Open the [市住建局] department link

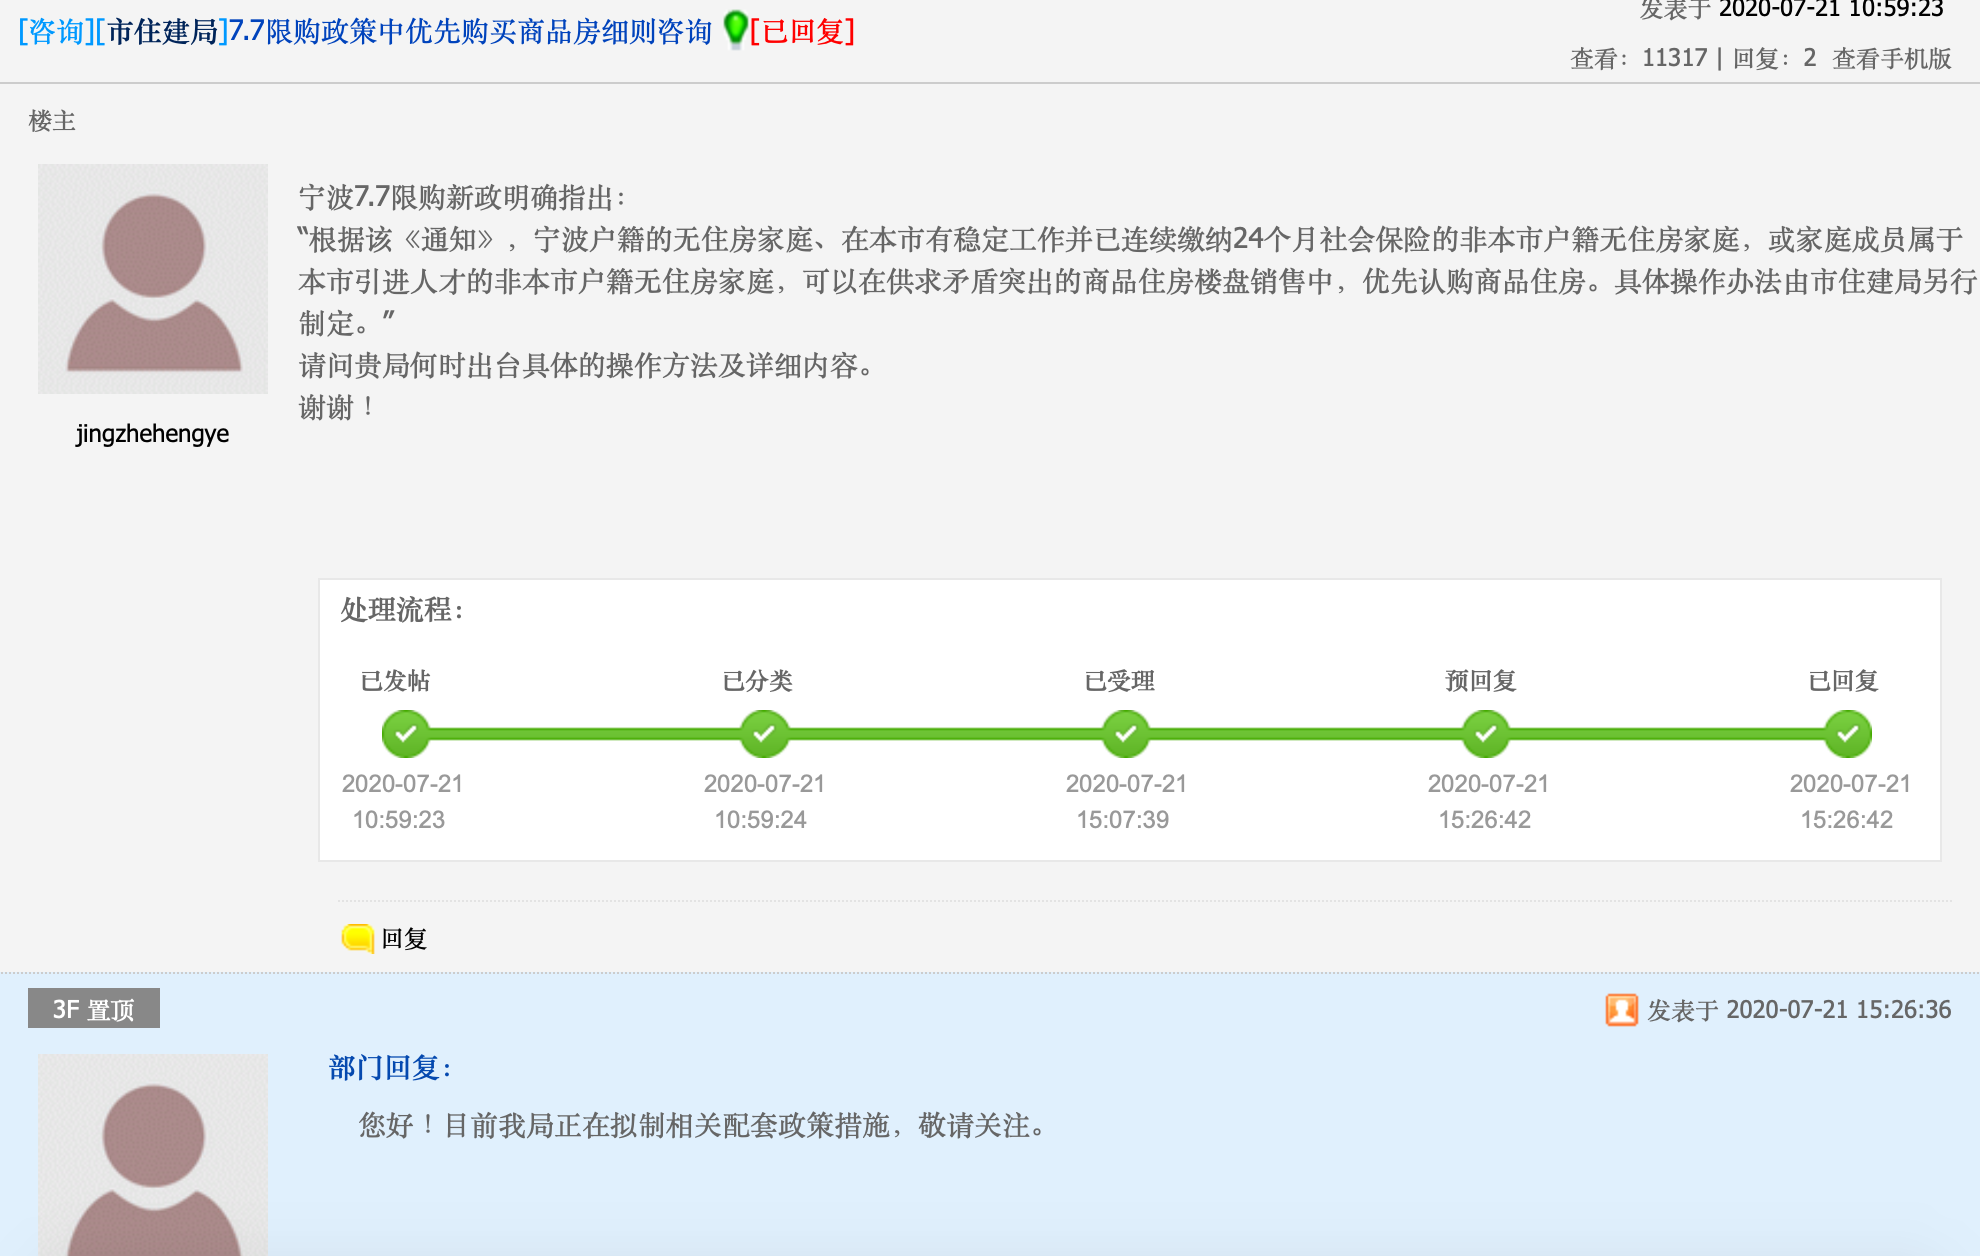[162, 32]
